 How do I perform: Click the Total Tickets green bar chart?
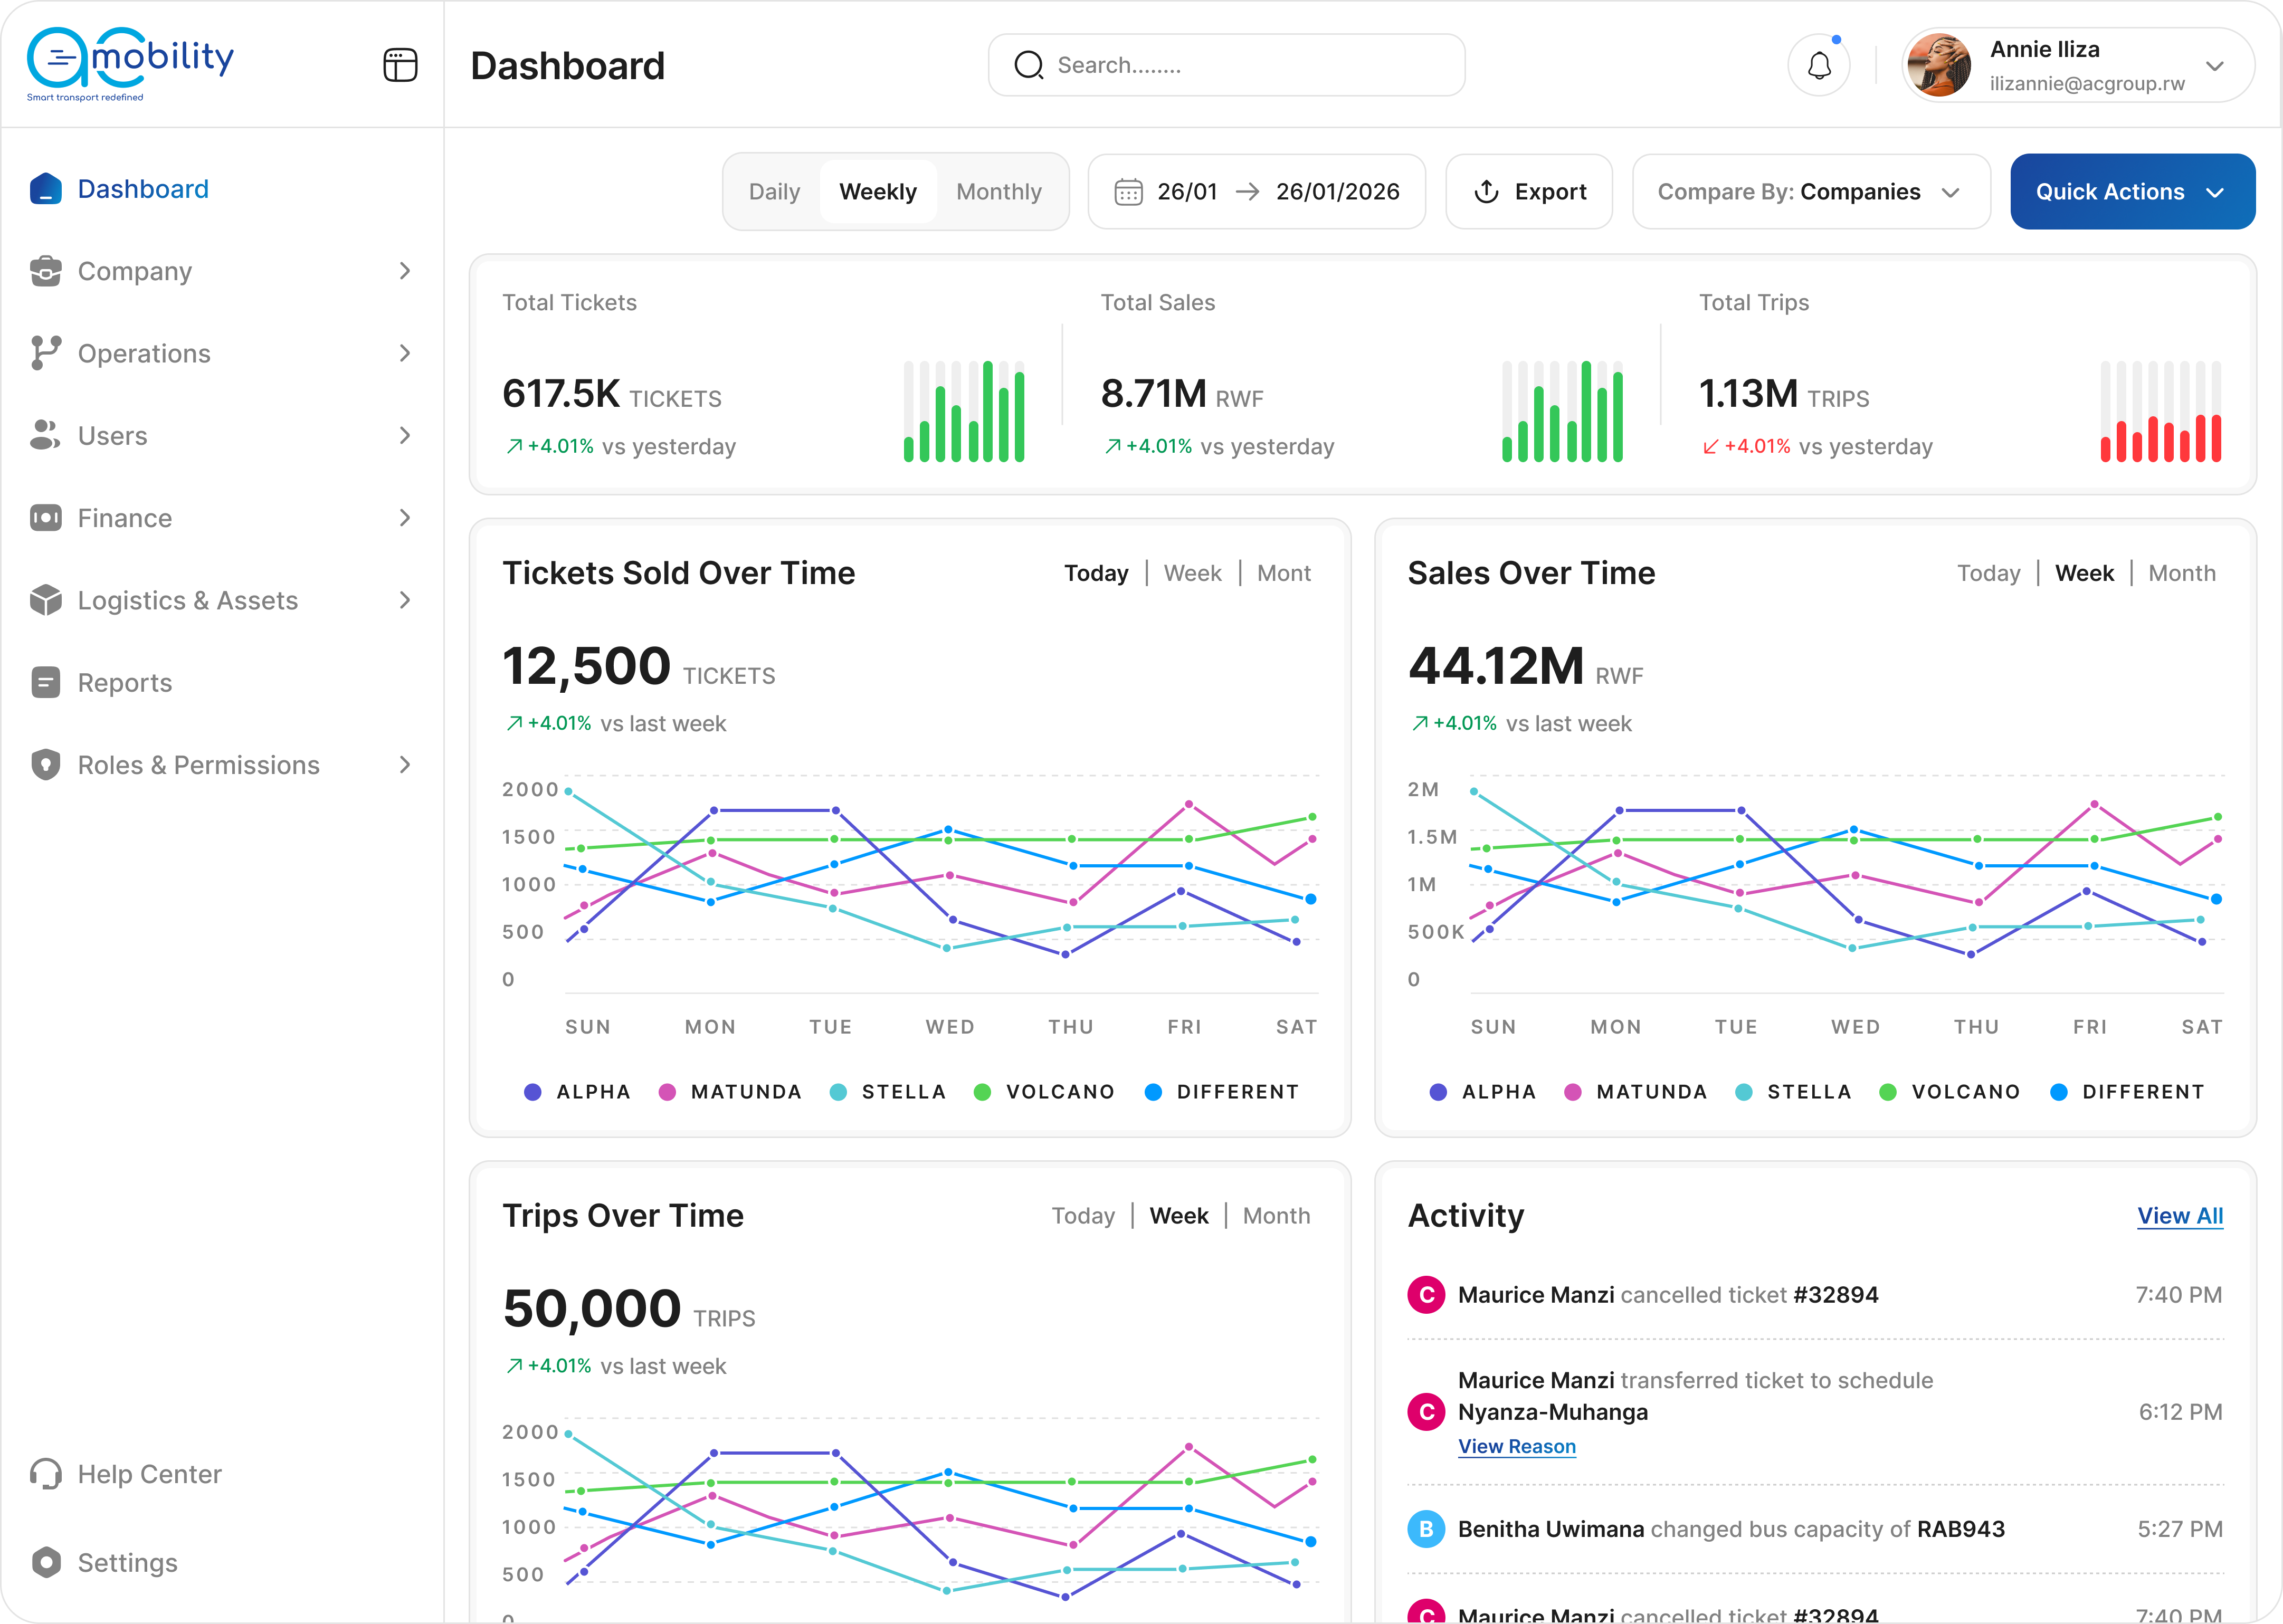964,411
